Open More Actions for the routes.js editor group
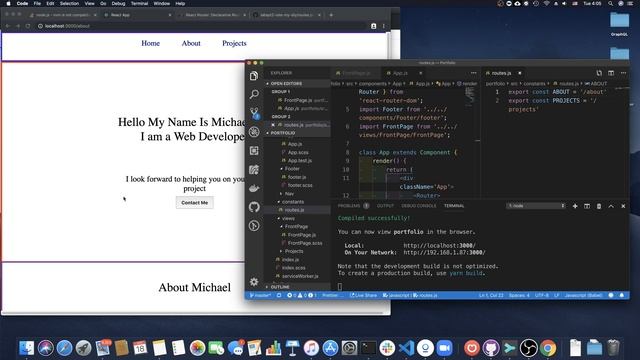The height and width of the screenshot is (360, 640). (623, 73)
